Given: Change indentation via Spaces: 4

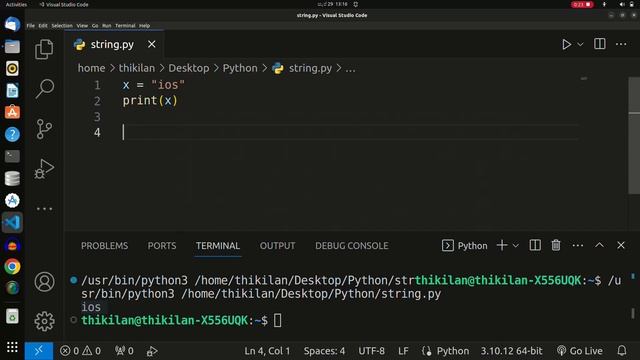Looking at the screenshot, I should 324,351.
